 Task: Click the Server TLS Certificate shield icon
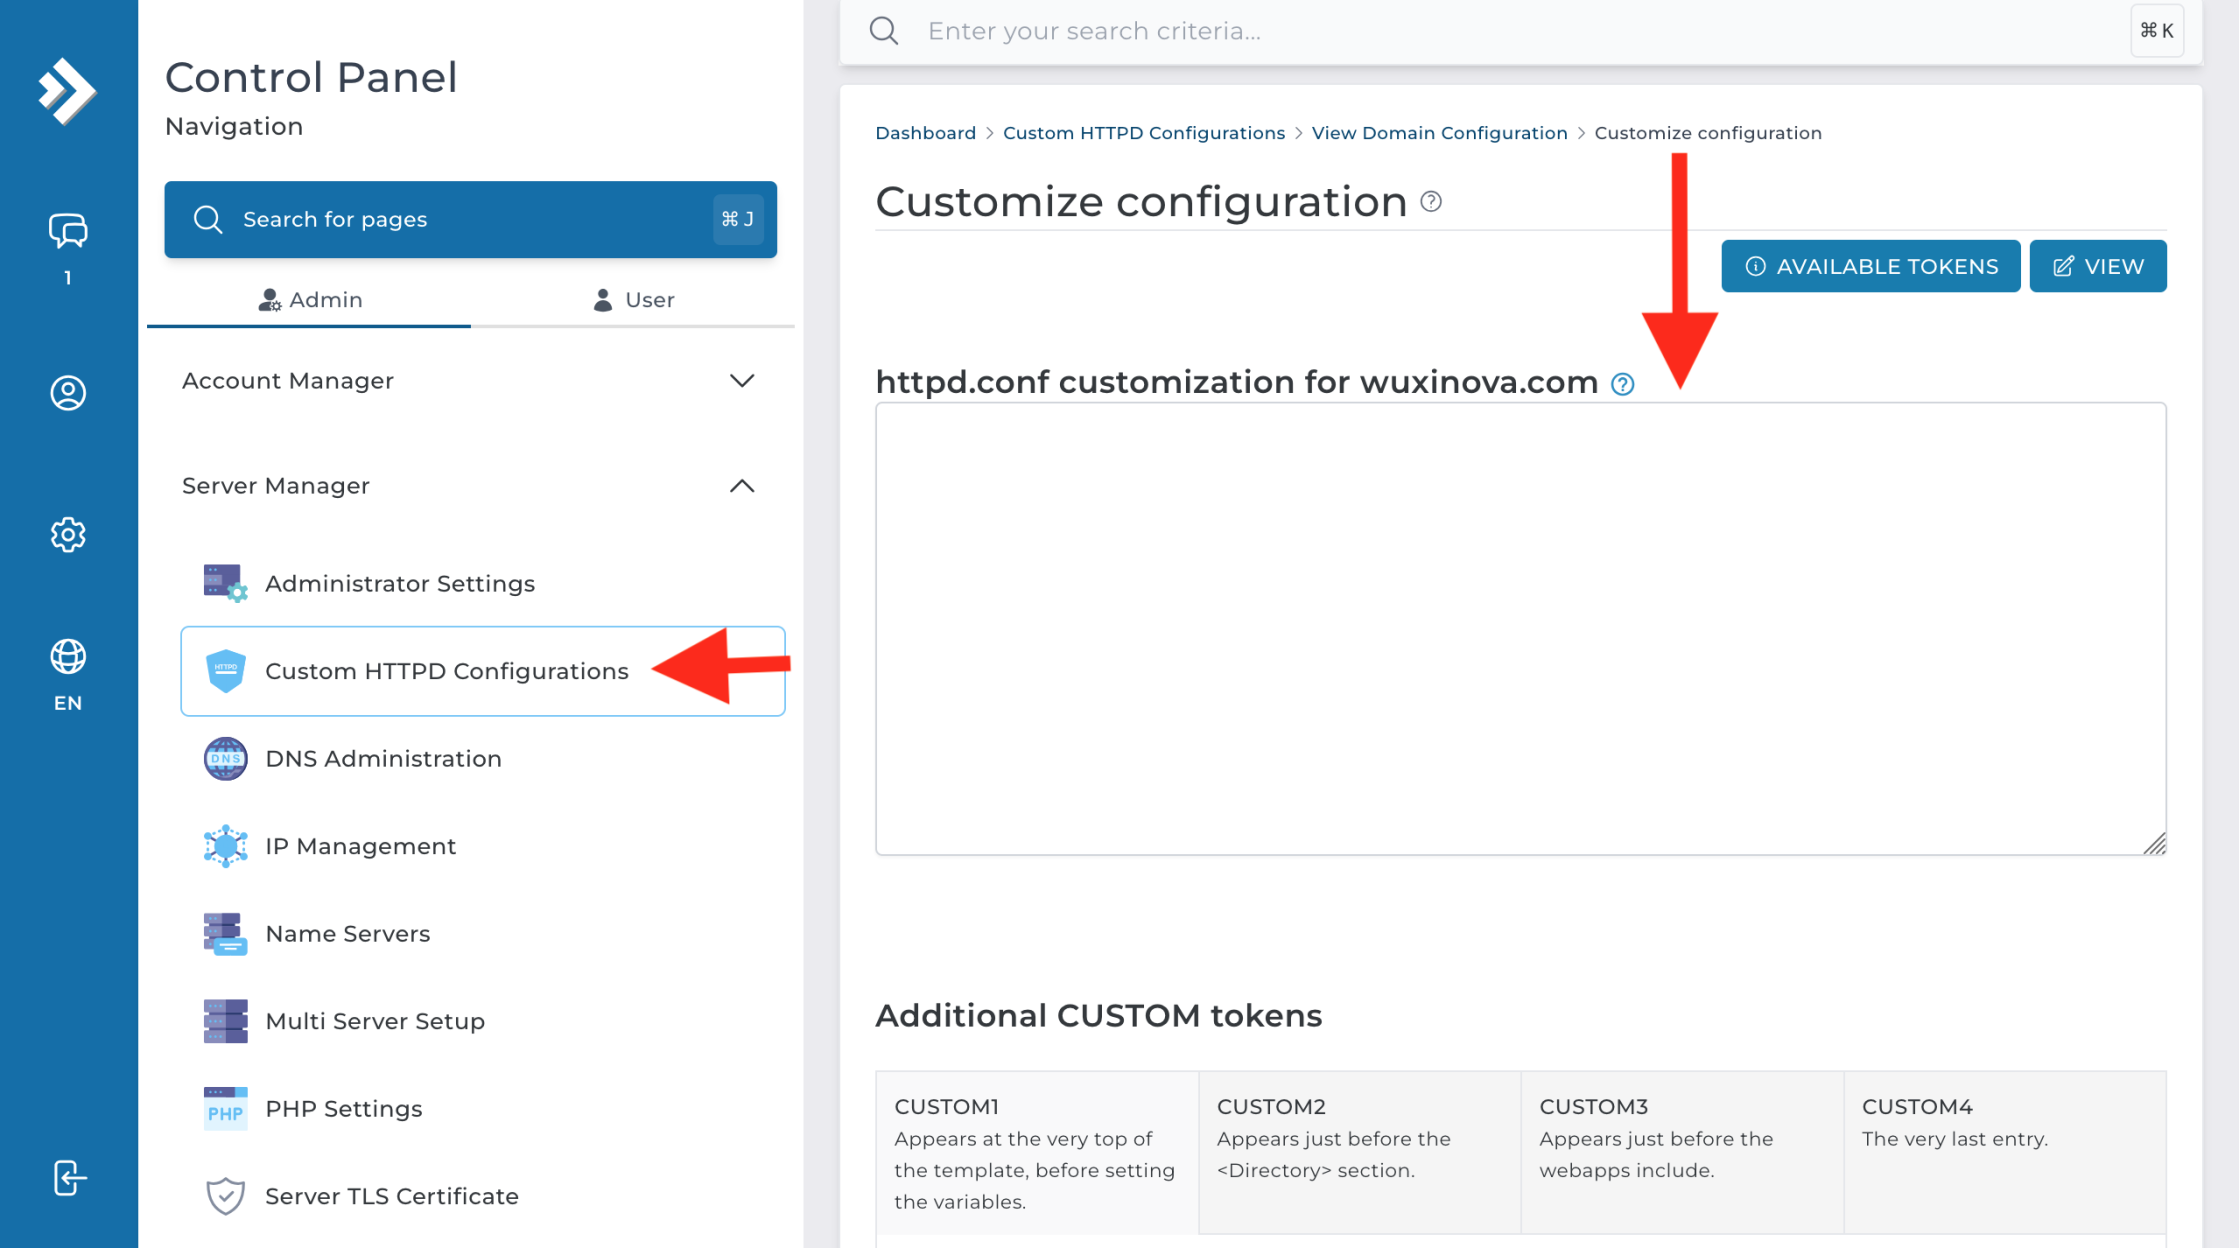pos(225,1196)
